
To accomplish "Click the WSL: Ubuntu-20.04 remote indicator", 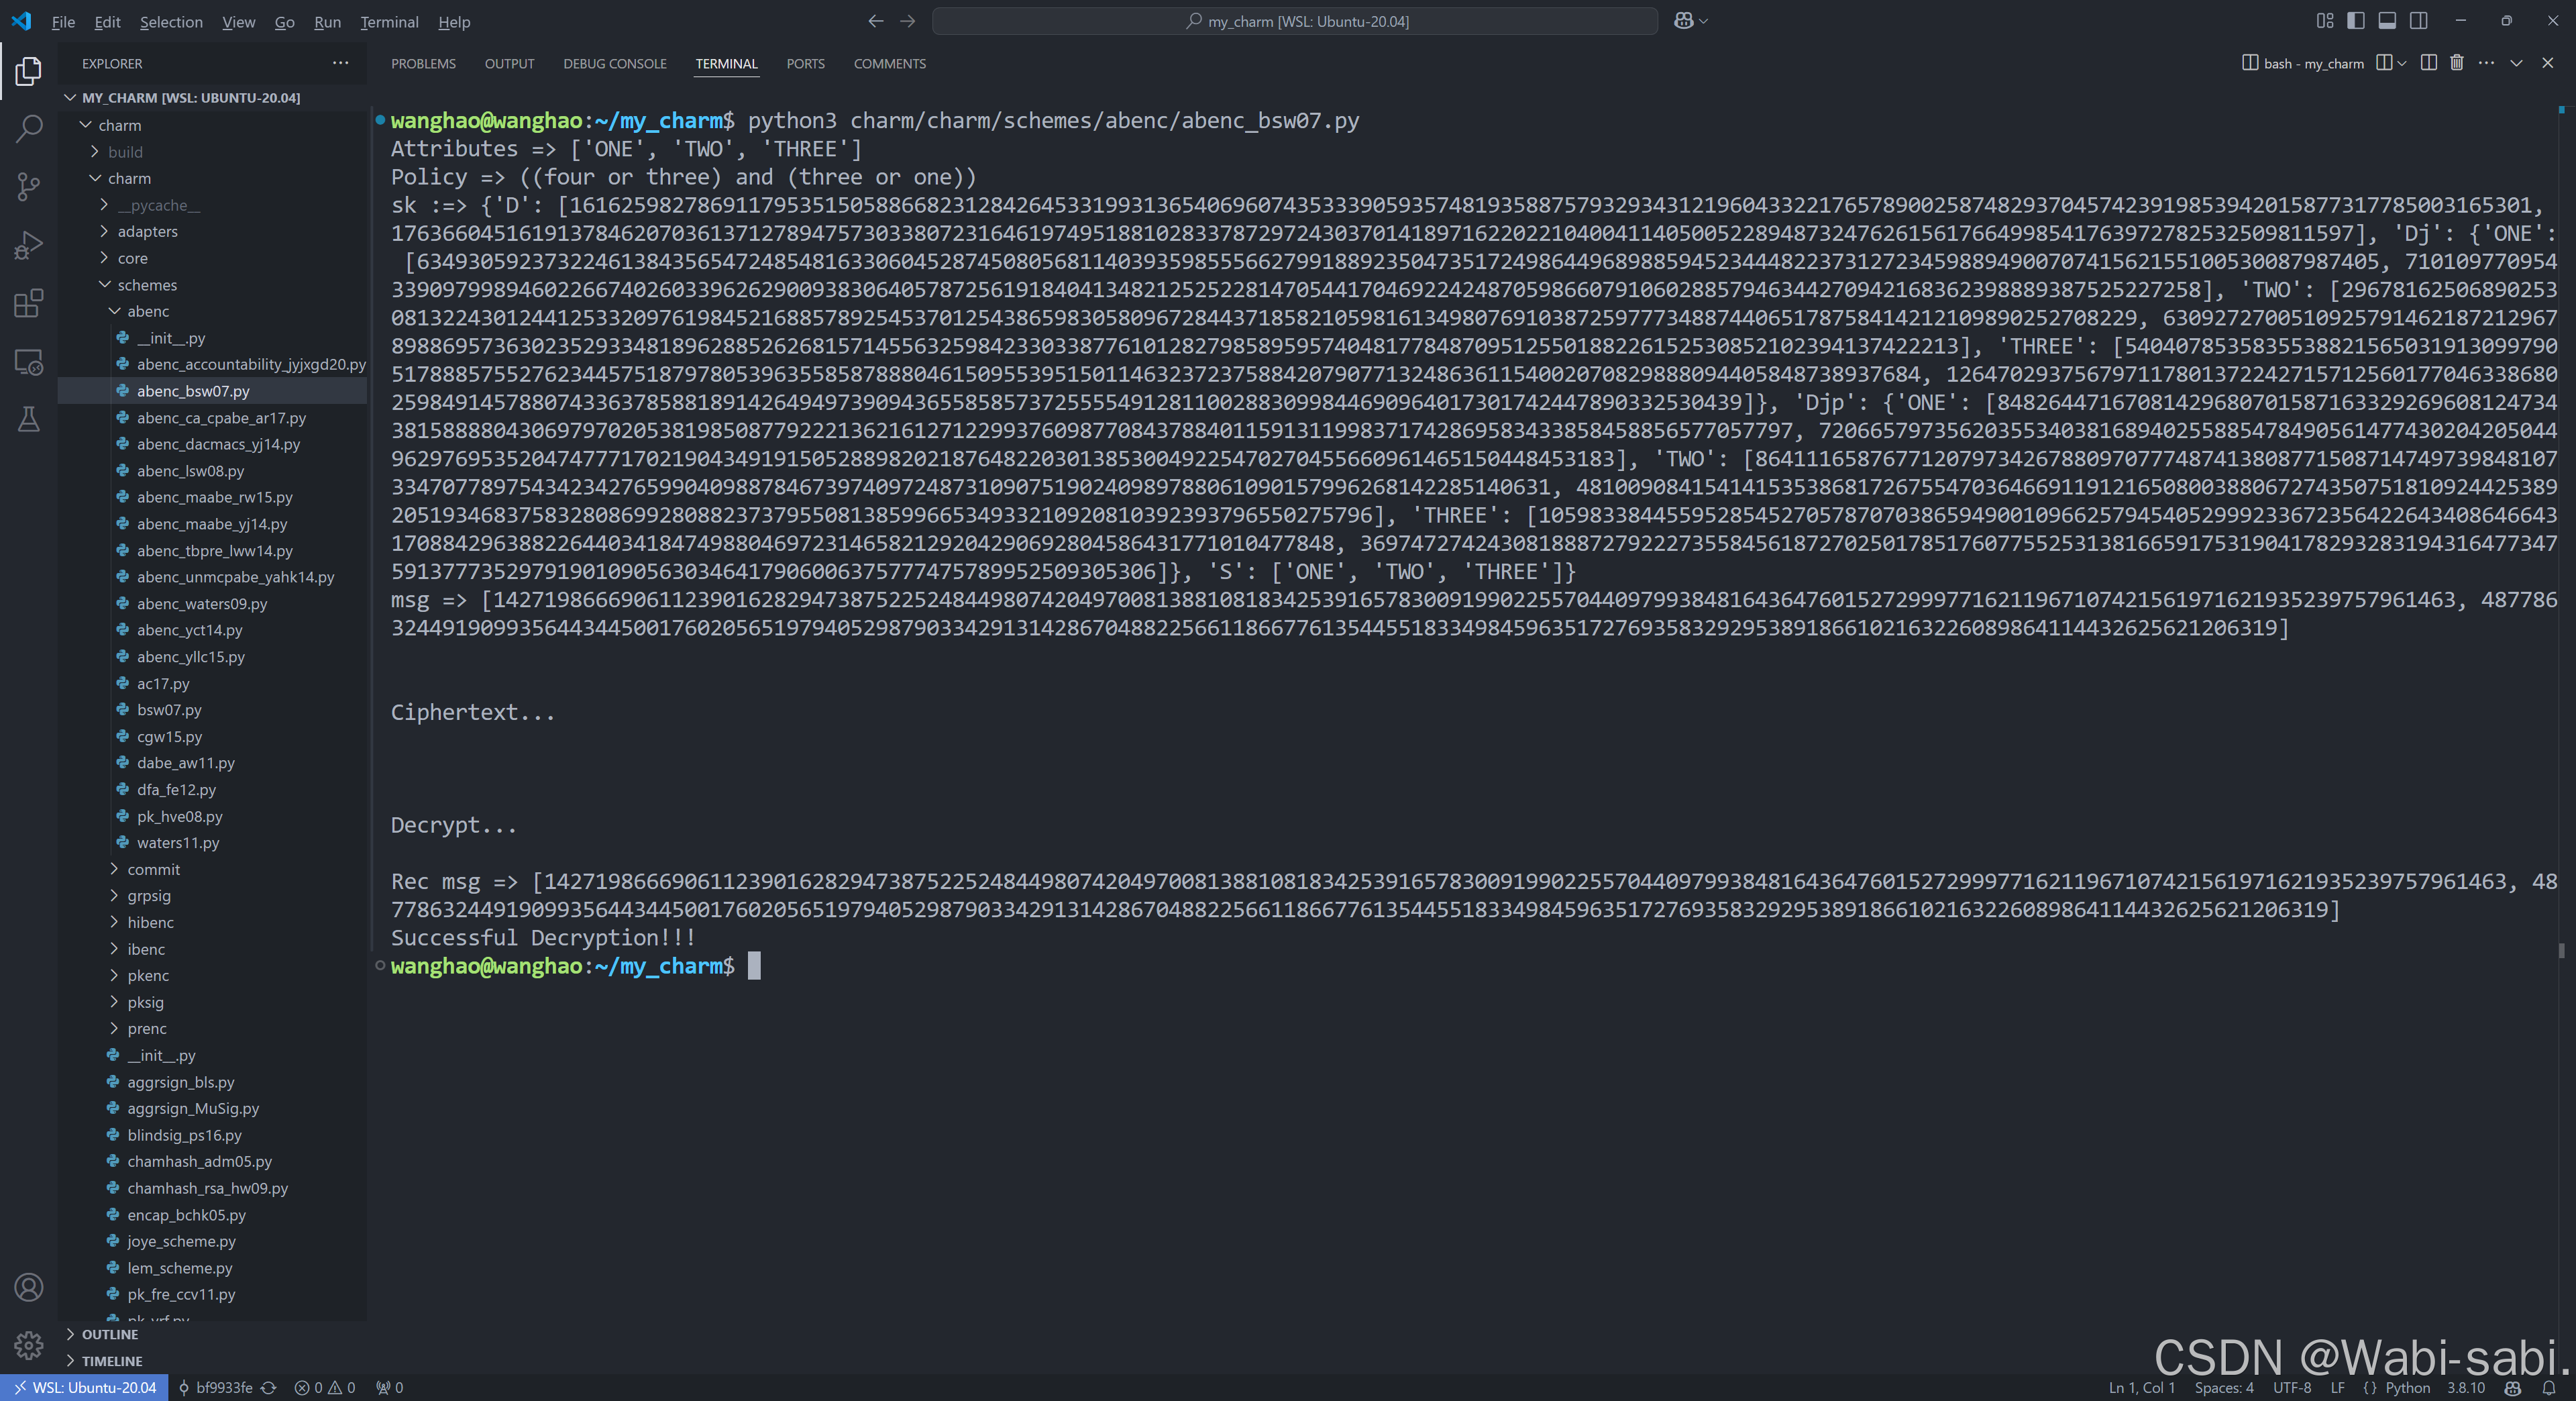I will 85,1387.
